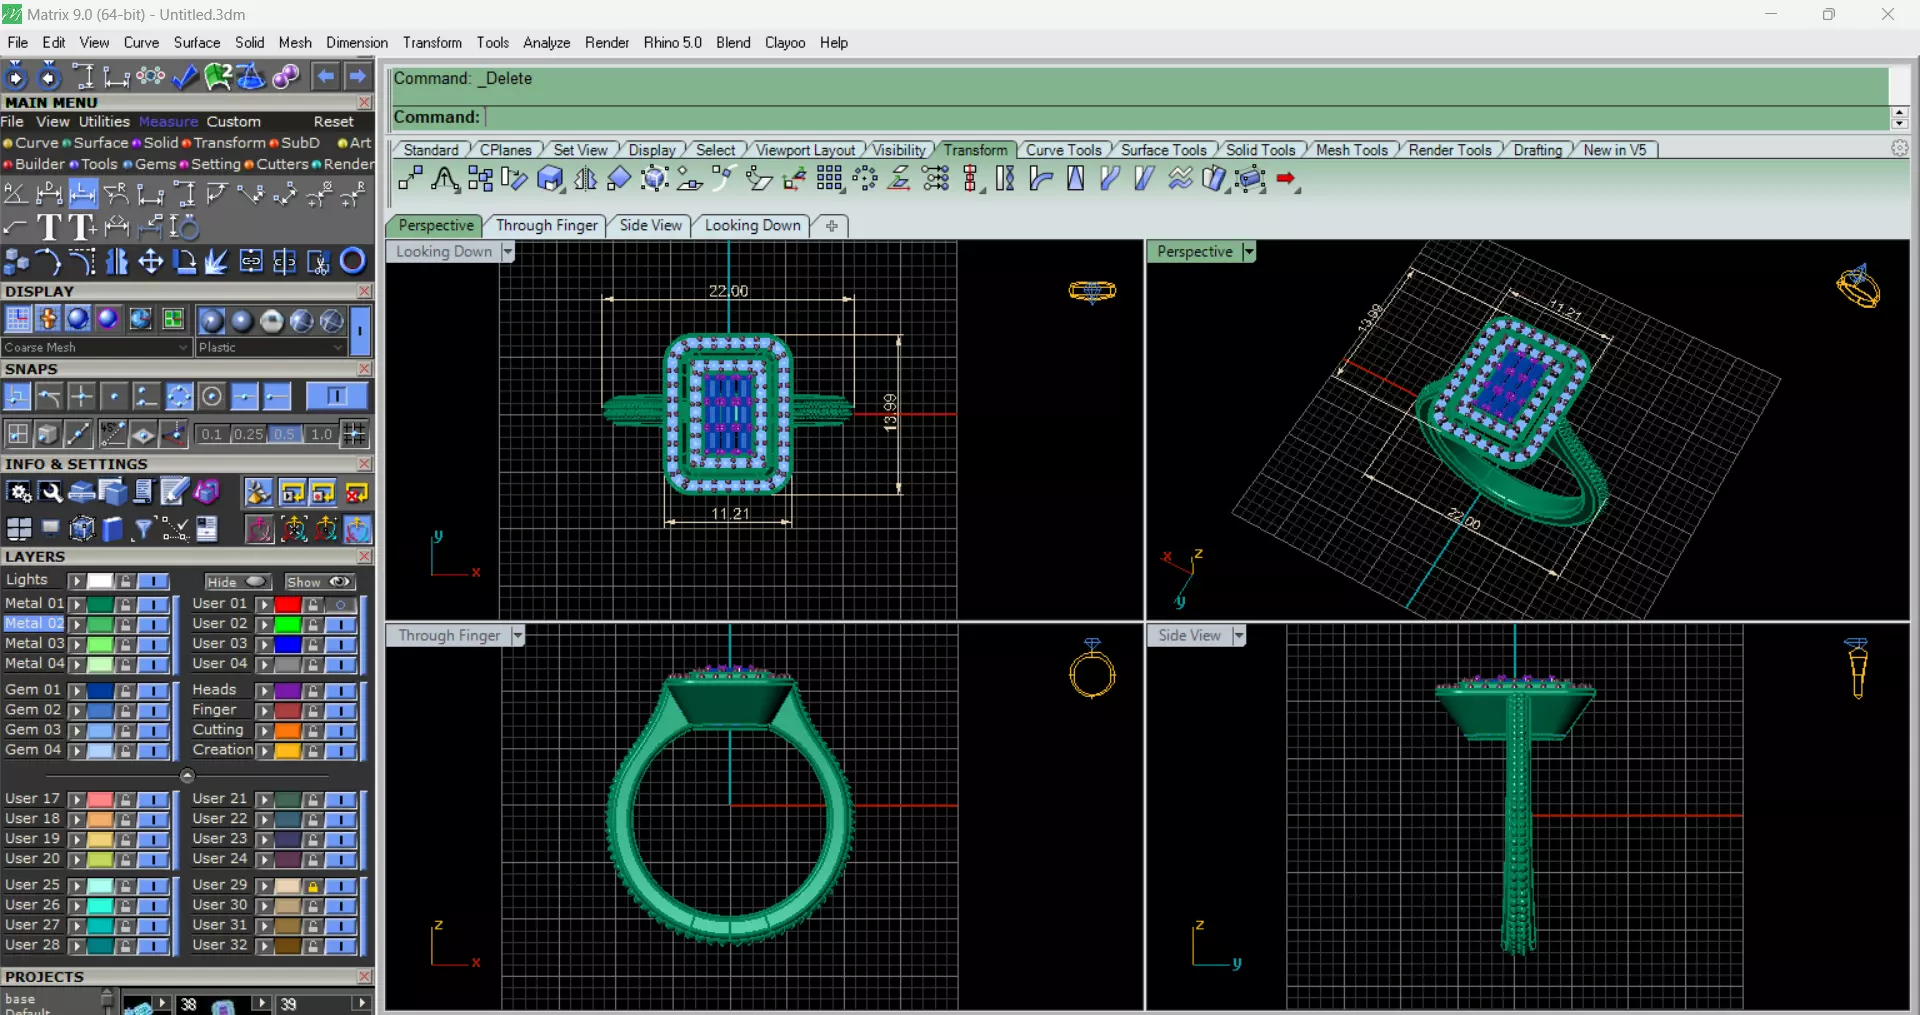Click the Metal 01 layer color swatch
Screen dimensions: 1920x1015
[100, 604]
